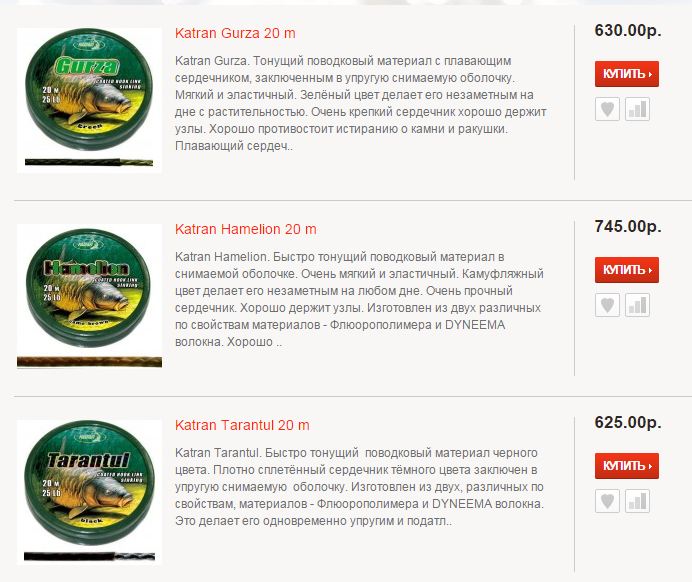View the Gurza spool product image
This screenshot has width=692, height=582.
pos(89,100)
